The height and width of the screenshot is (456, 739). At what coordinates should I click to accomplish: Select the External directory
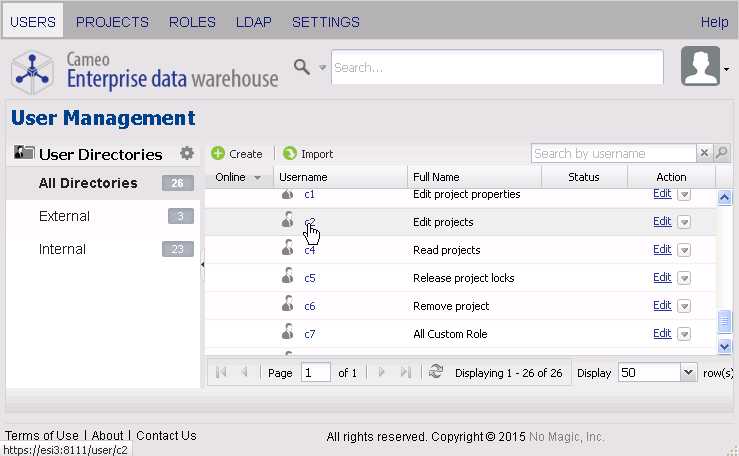point(65,216)
